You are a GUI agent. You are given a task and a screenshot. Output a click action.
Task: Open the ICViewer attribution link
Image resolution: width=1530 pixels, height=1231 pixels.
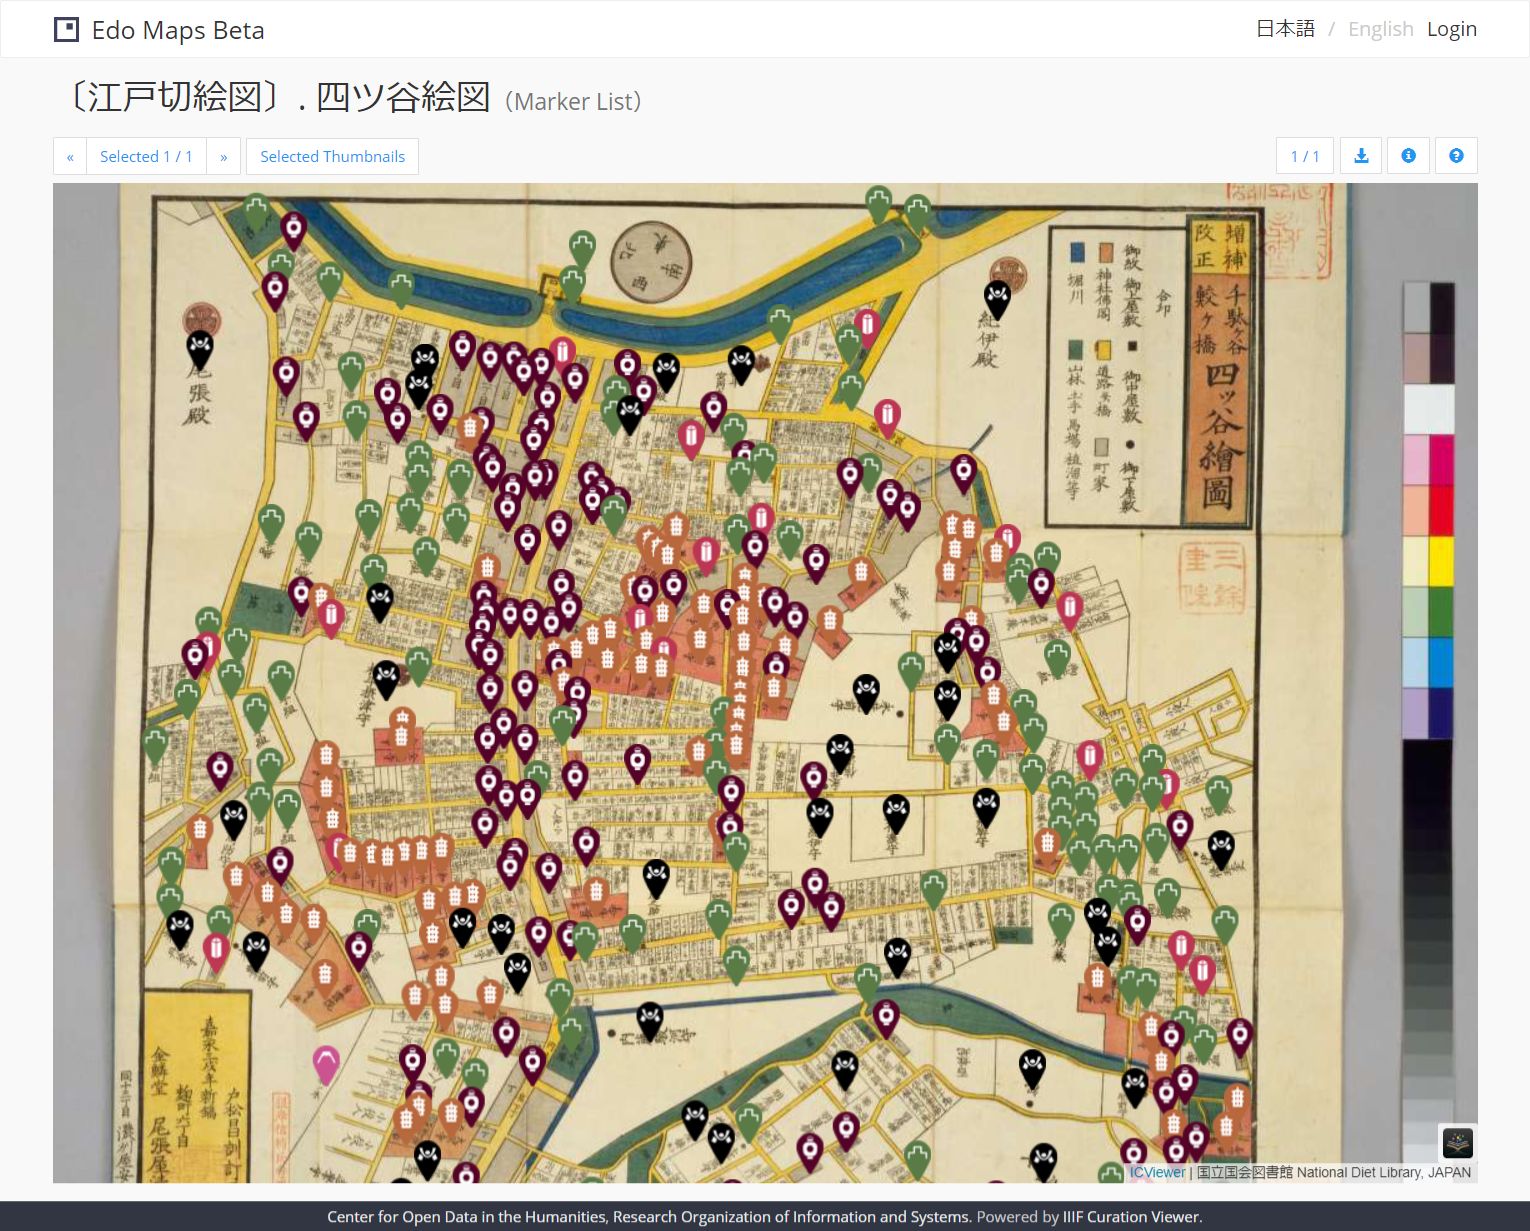1157,1172
